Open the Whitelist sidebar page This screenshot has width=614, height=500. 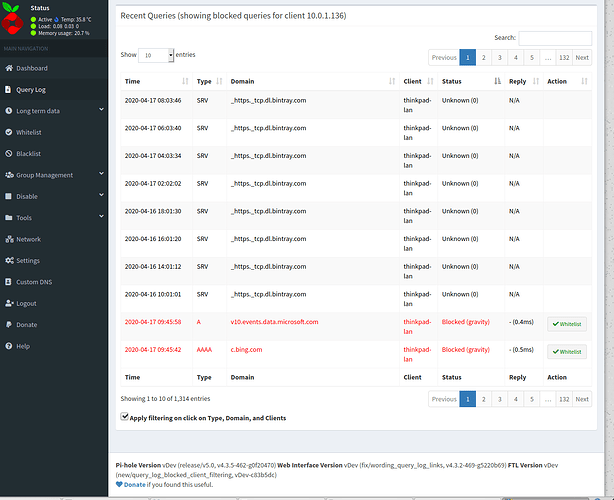(x=31, y=132)
